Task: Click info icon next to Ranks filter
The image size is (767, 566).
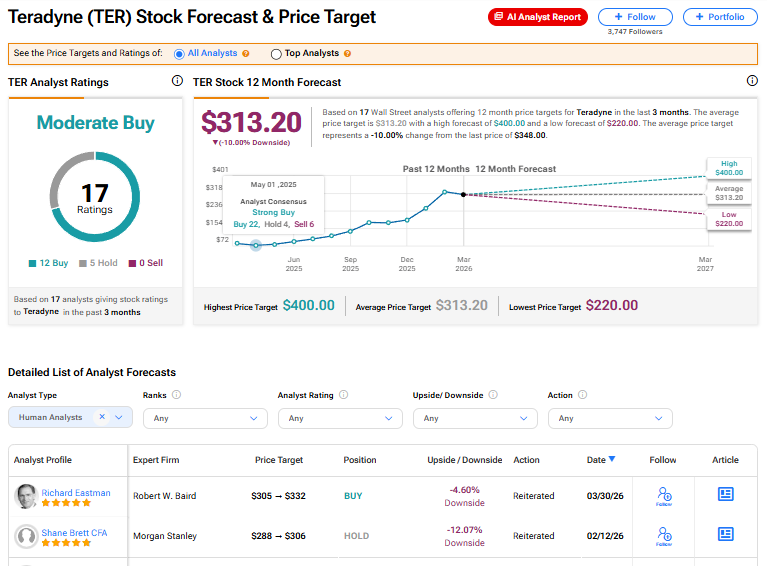Action: pos(177,395)
